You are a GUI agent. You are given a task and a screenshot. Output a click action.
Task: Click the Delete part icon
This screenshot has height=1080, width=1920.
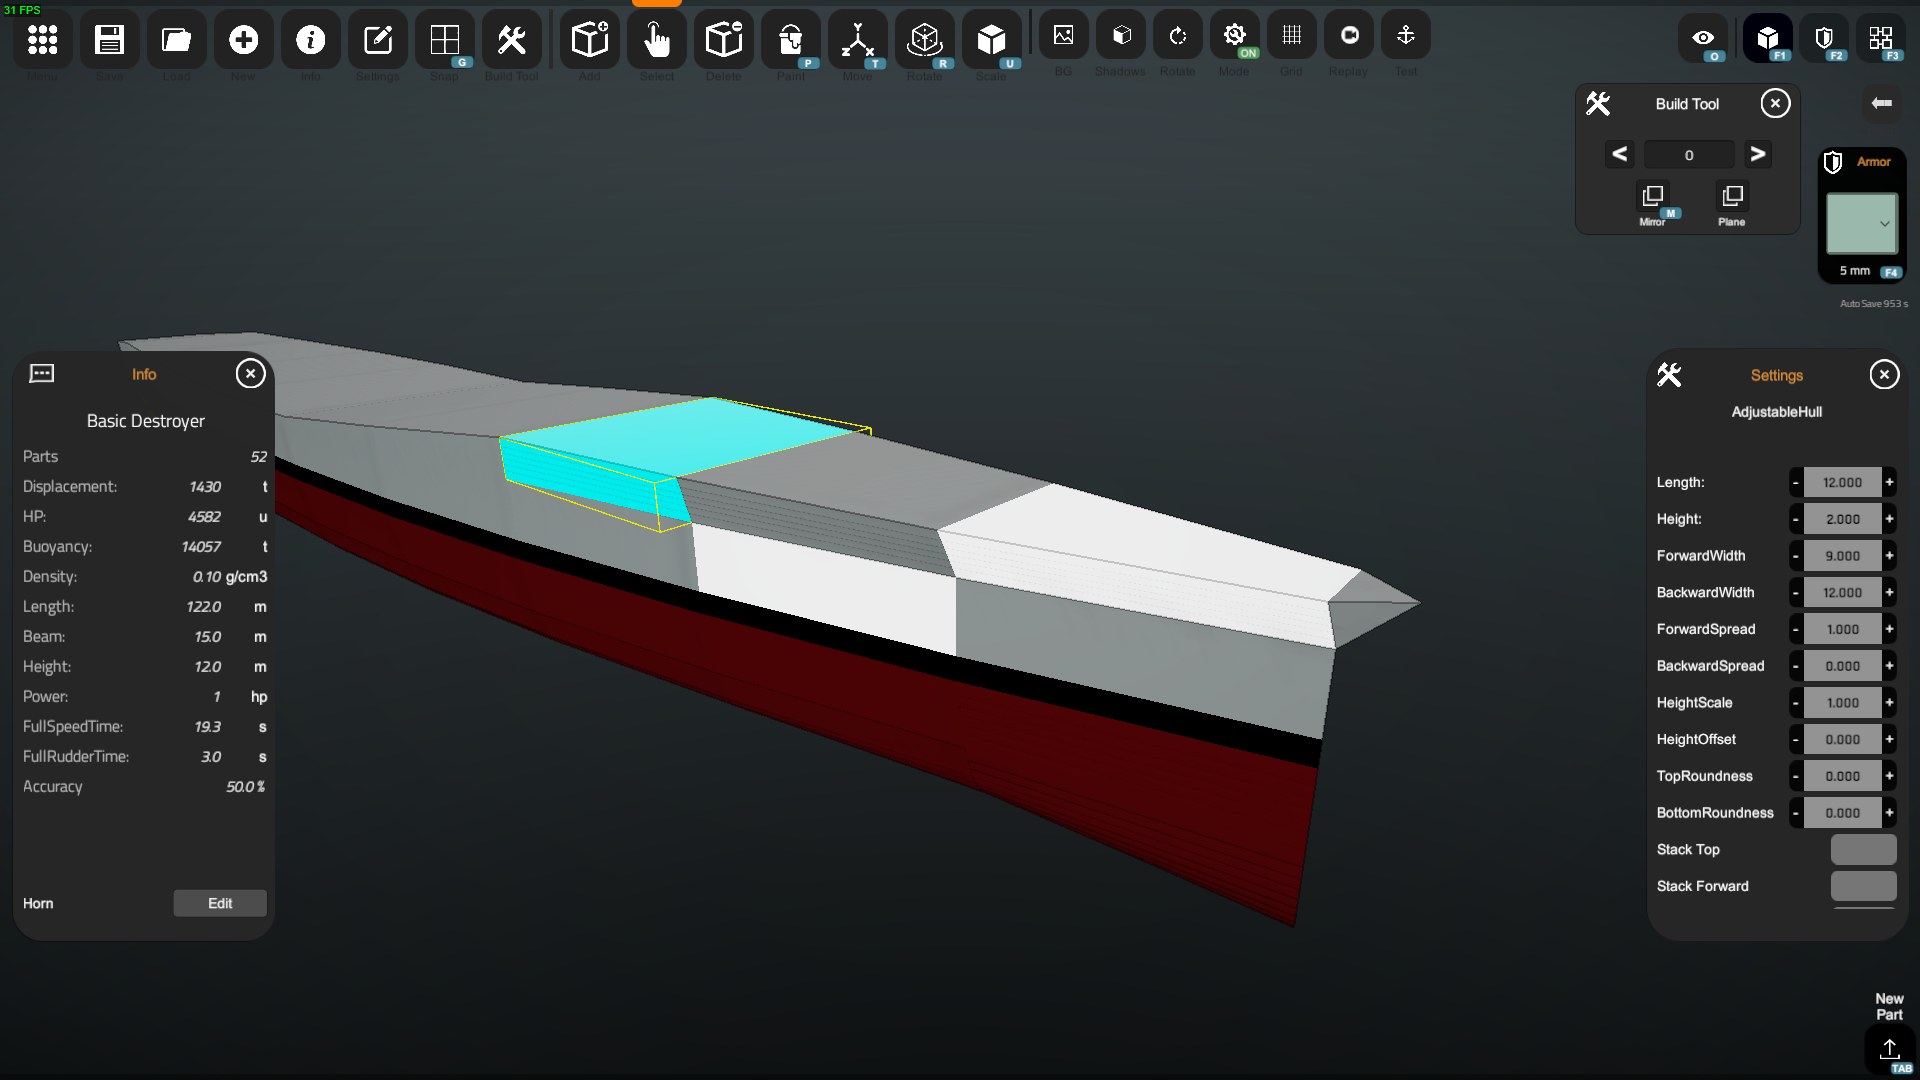723,40
